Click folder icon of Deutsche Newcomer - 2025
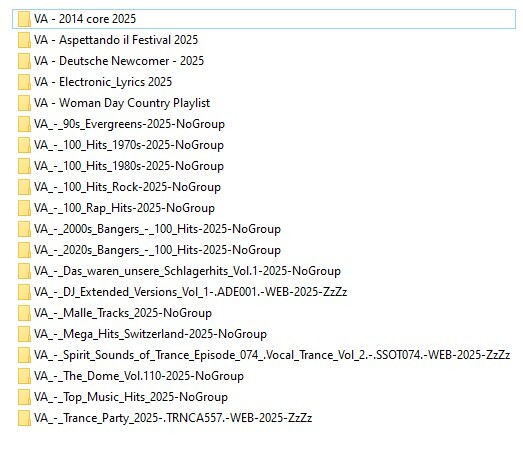This screenshot has width=523, height=457. click(24, 61)
